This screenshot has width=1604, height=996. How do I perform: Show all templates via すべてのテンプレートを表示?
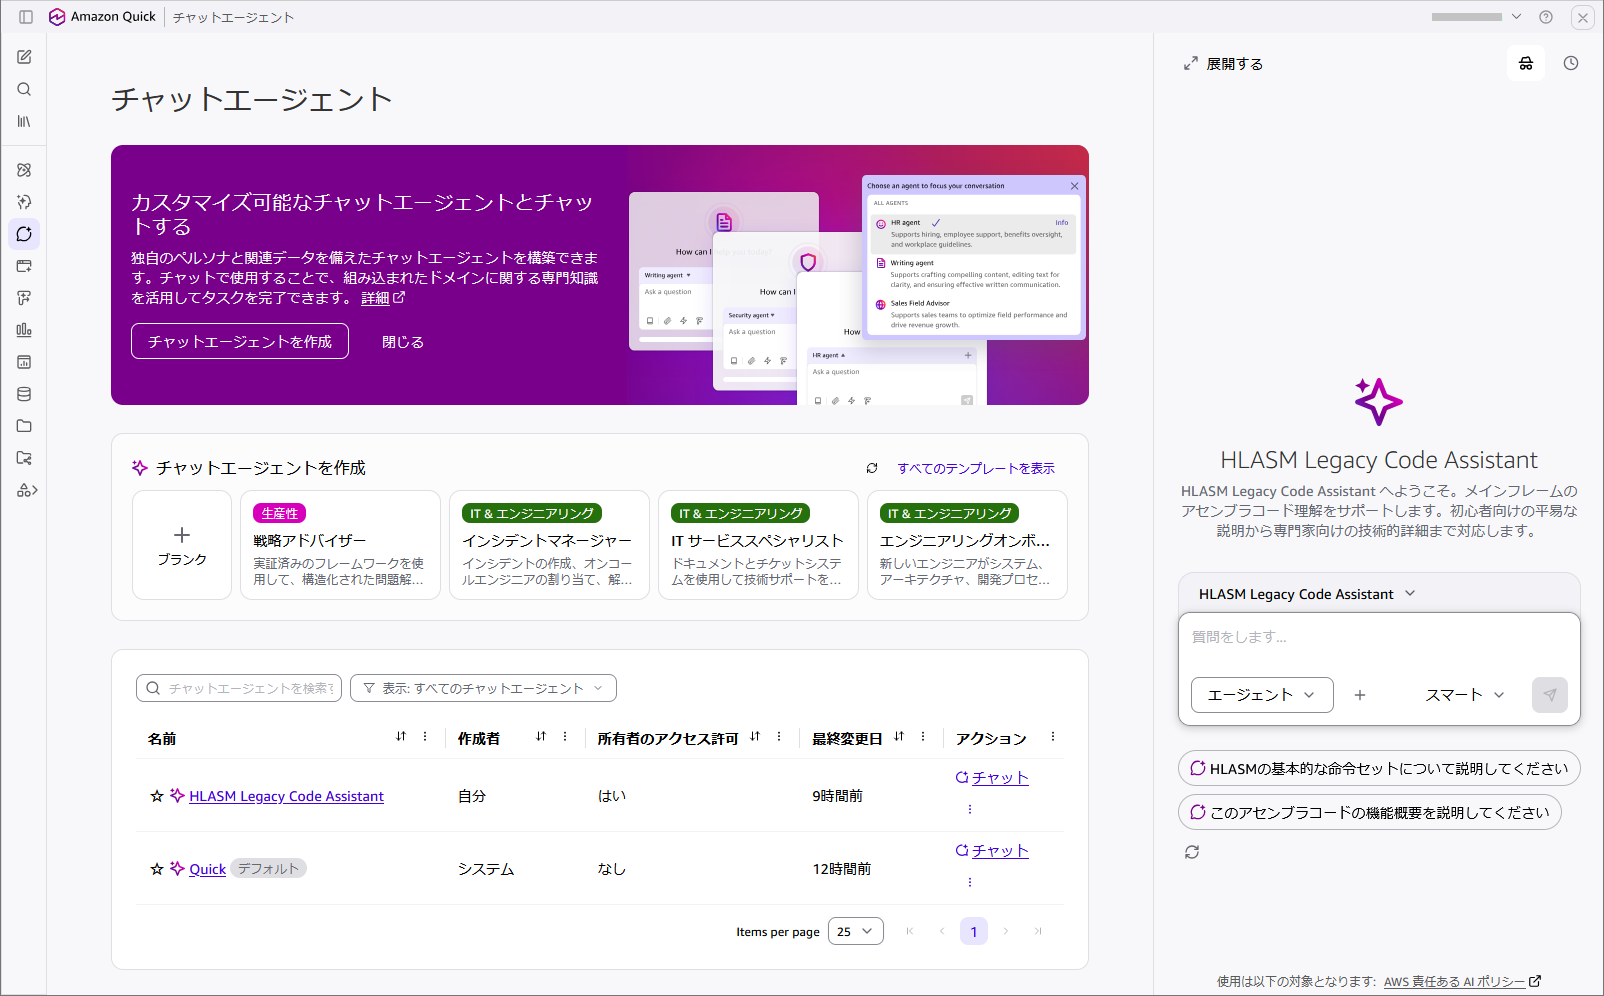click(976, 468)
